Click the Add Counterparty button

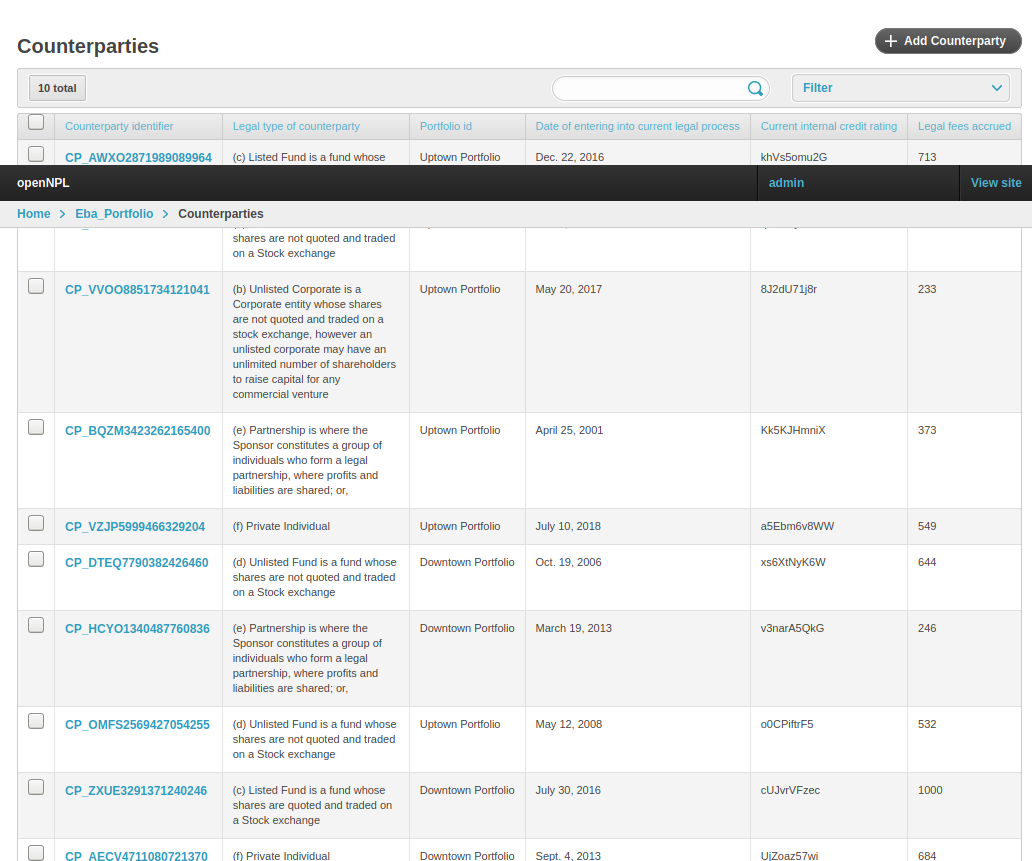point(947,41)
